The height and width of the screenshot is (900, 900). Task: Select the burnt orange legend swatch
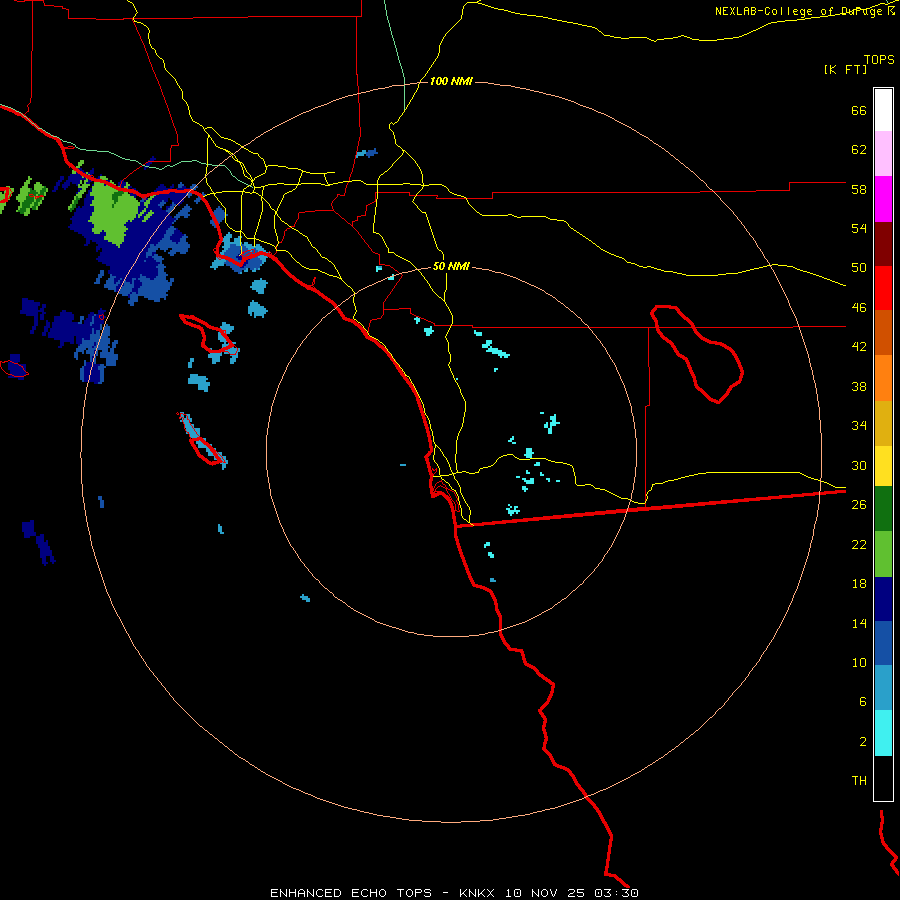883,332
